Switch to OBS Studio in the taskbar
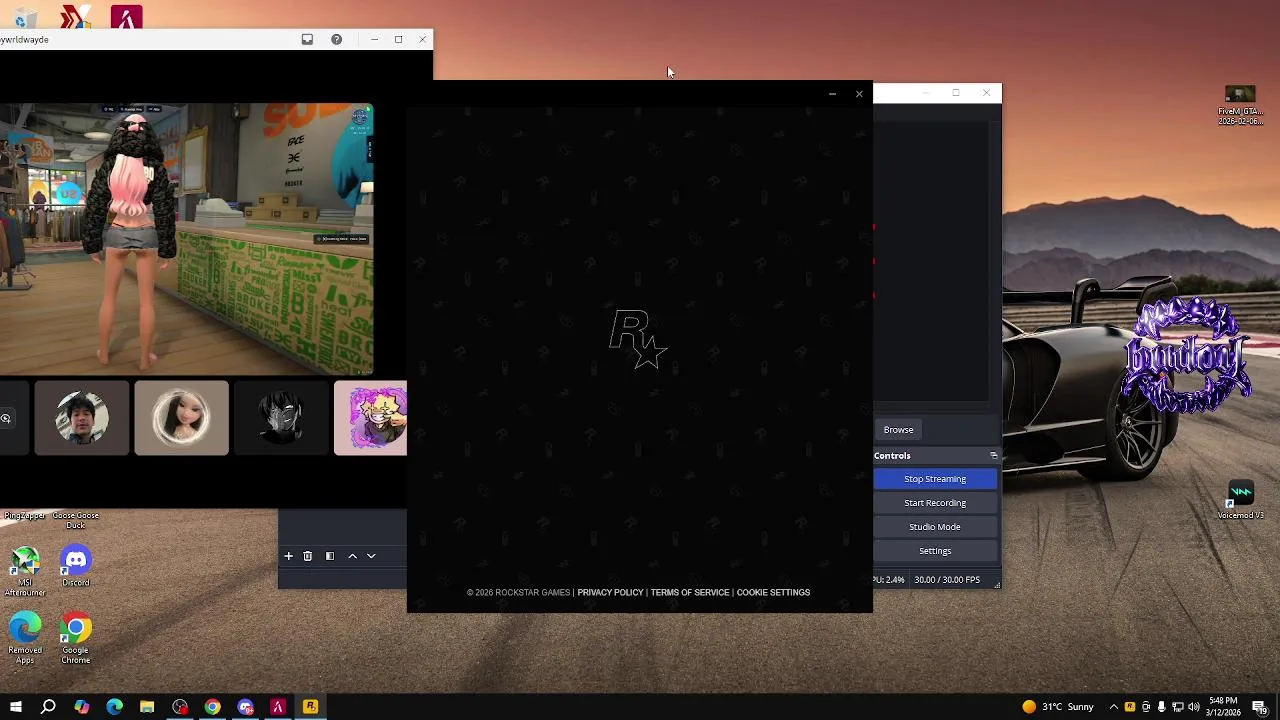Viewport: 1280px width, 720px height. point(180,707)
